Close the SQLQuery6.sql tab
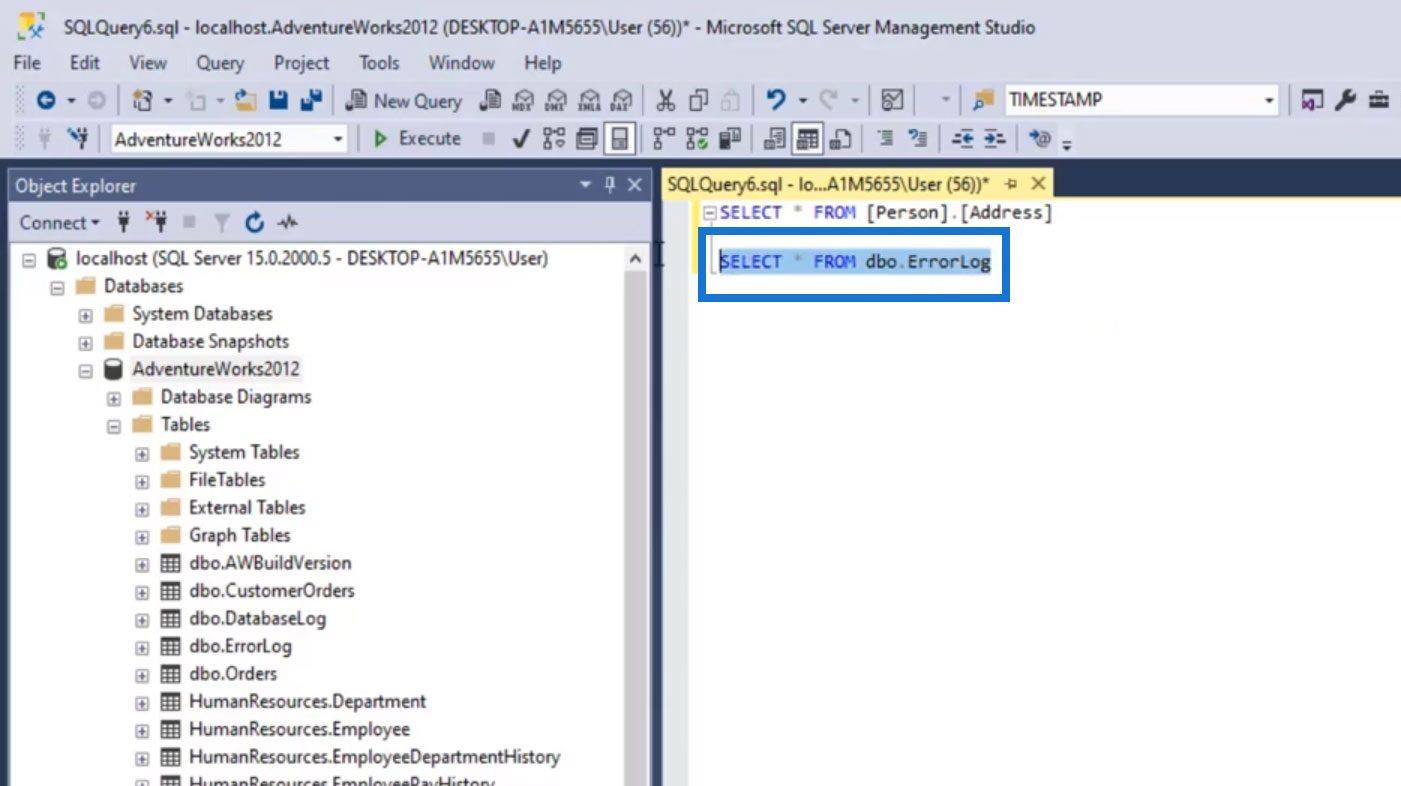Viewport: 1401px width, 786px height. coord(1038,184)
